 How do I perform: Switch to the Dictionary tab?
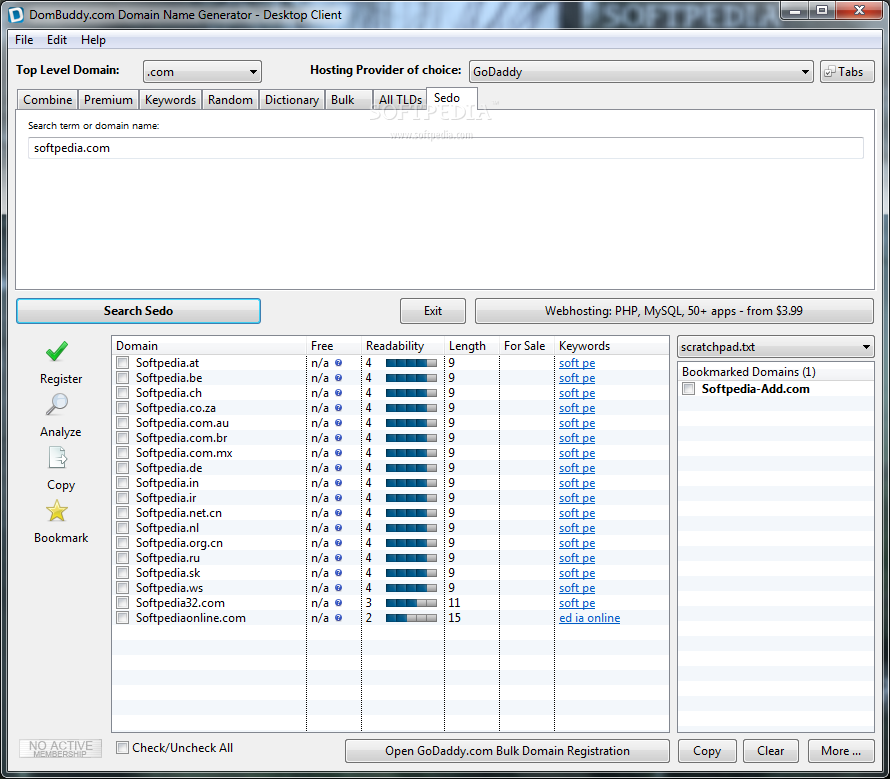click(x=292, y=99)
